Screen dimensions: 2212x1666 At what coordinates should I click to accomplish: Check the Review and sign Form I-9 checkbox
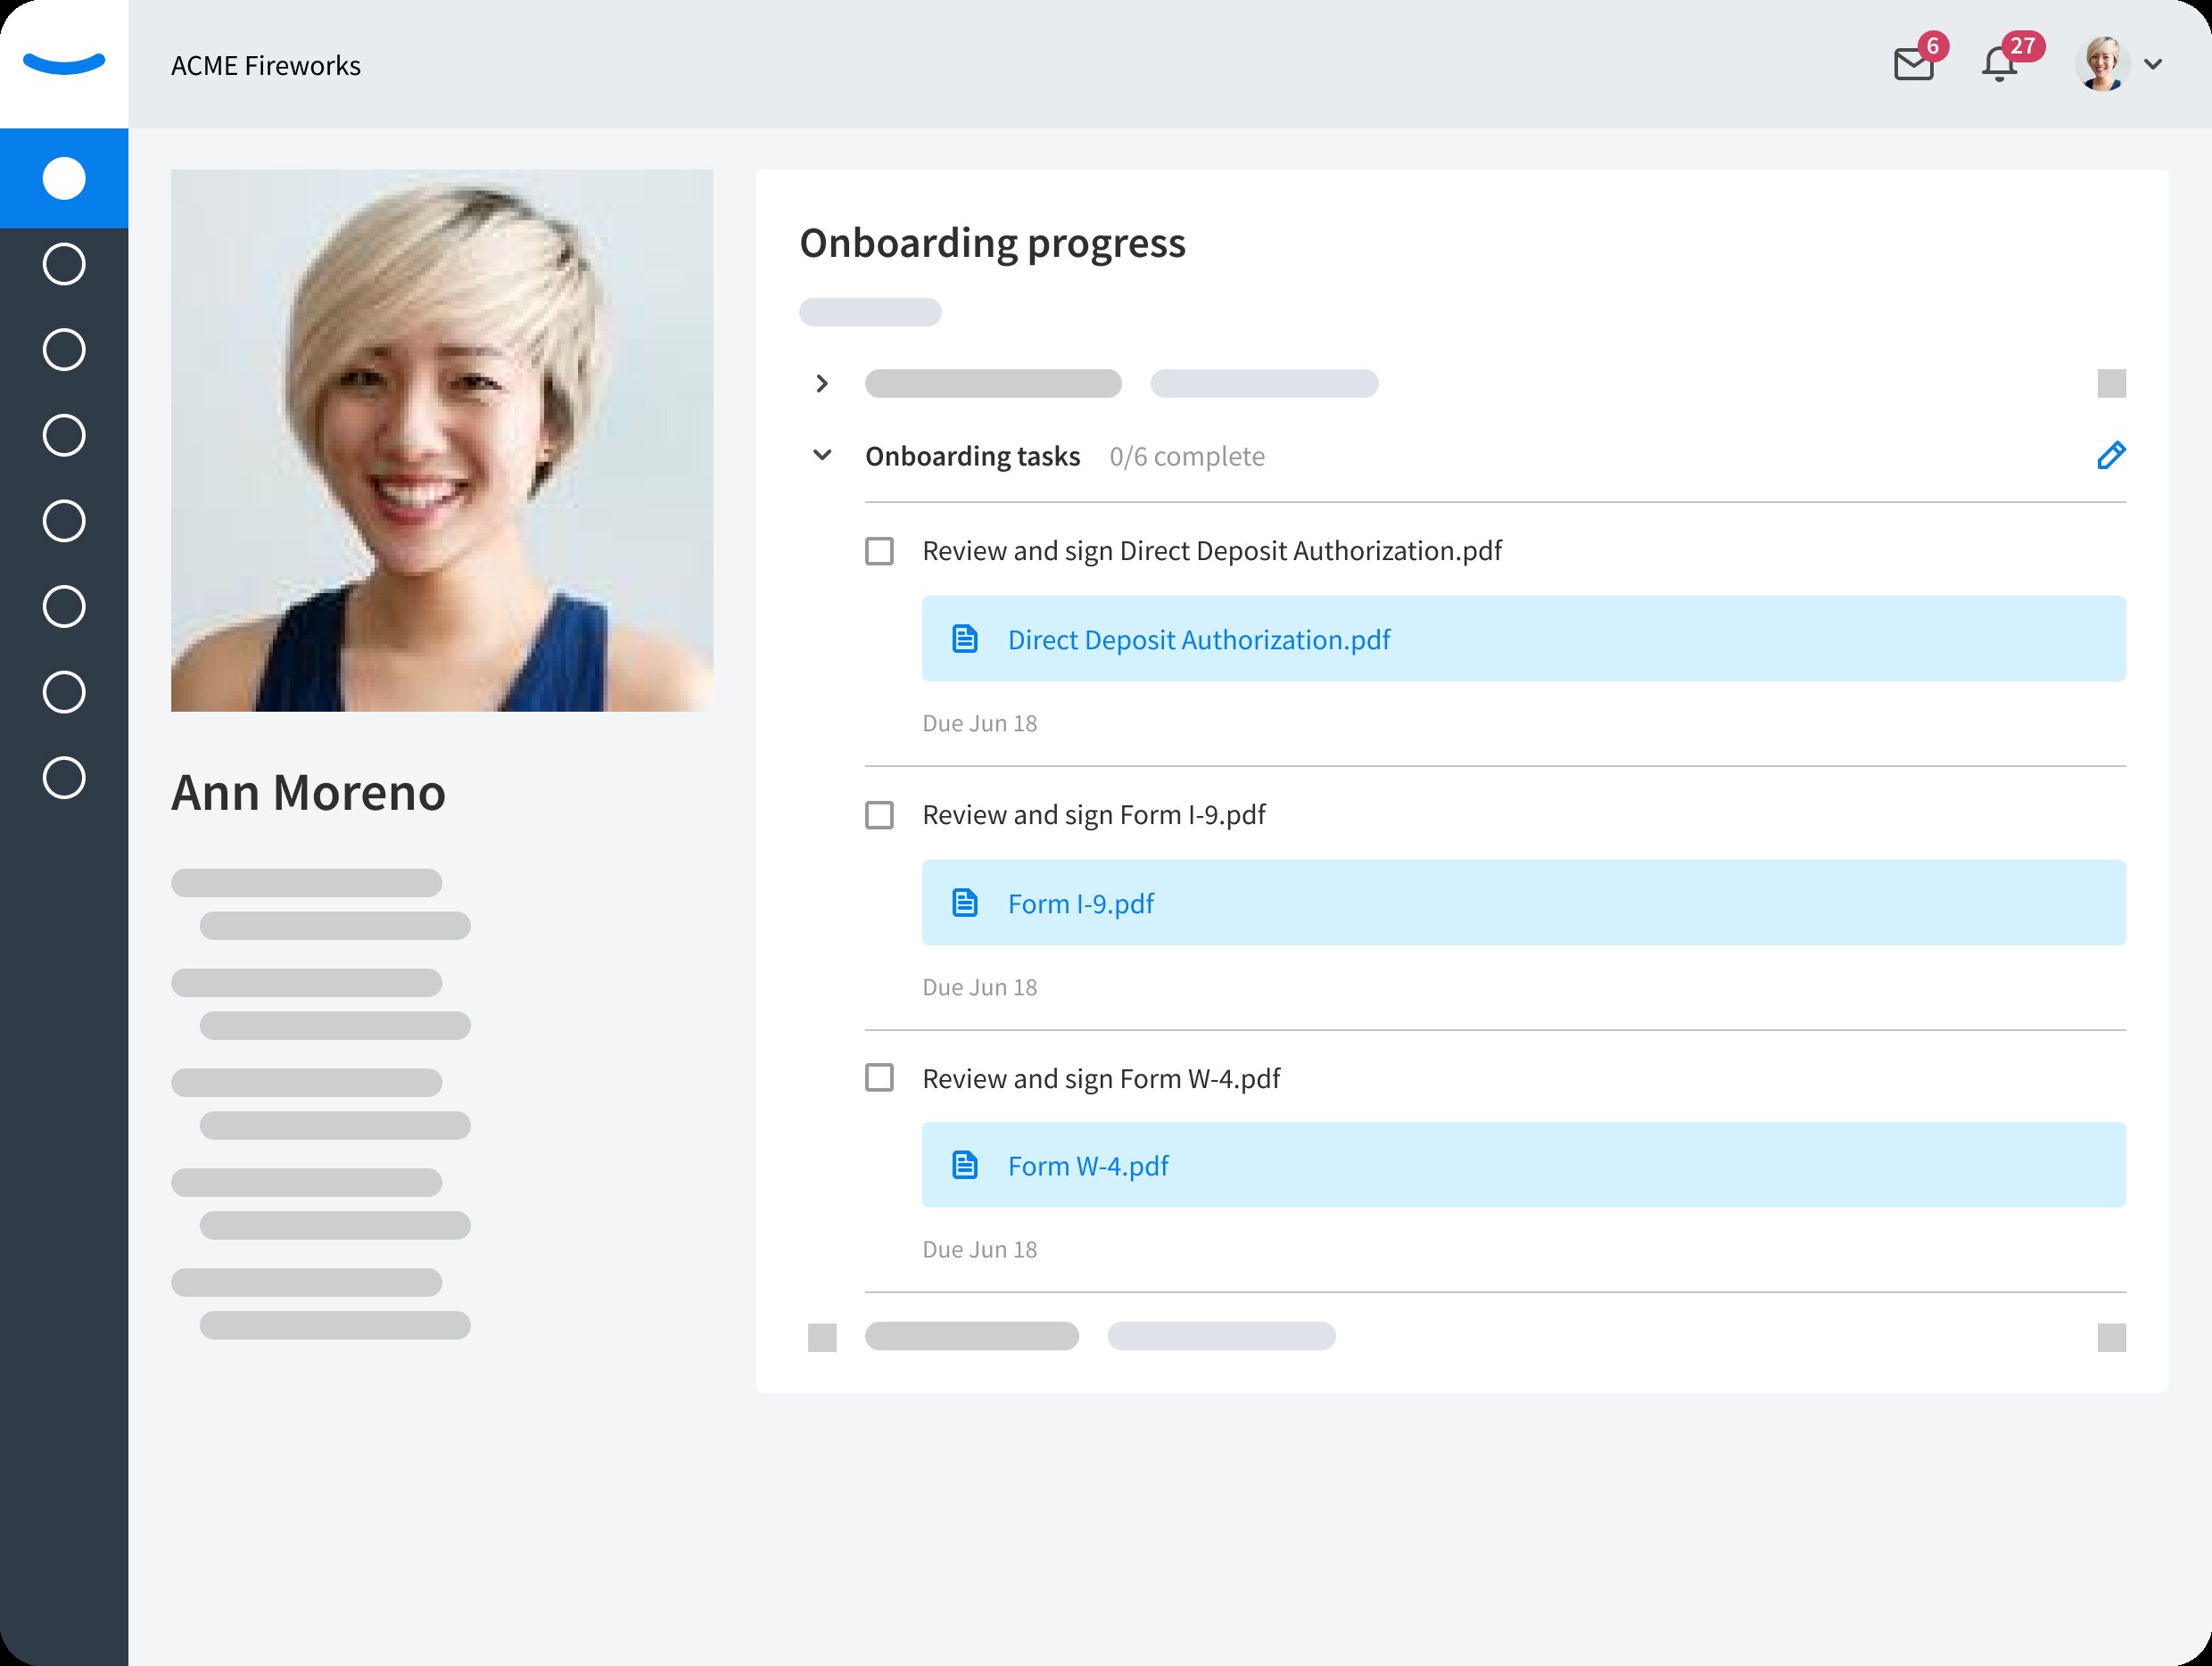pyautogui.click(x=879, y=815)
